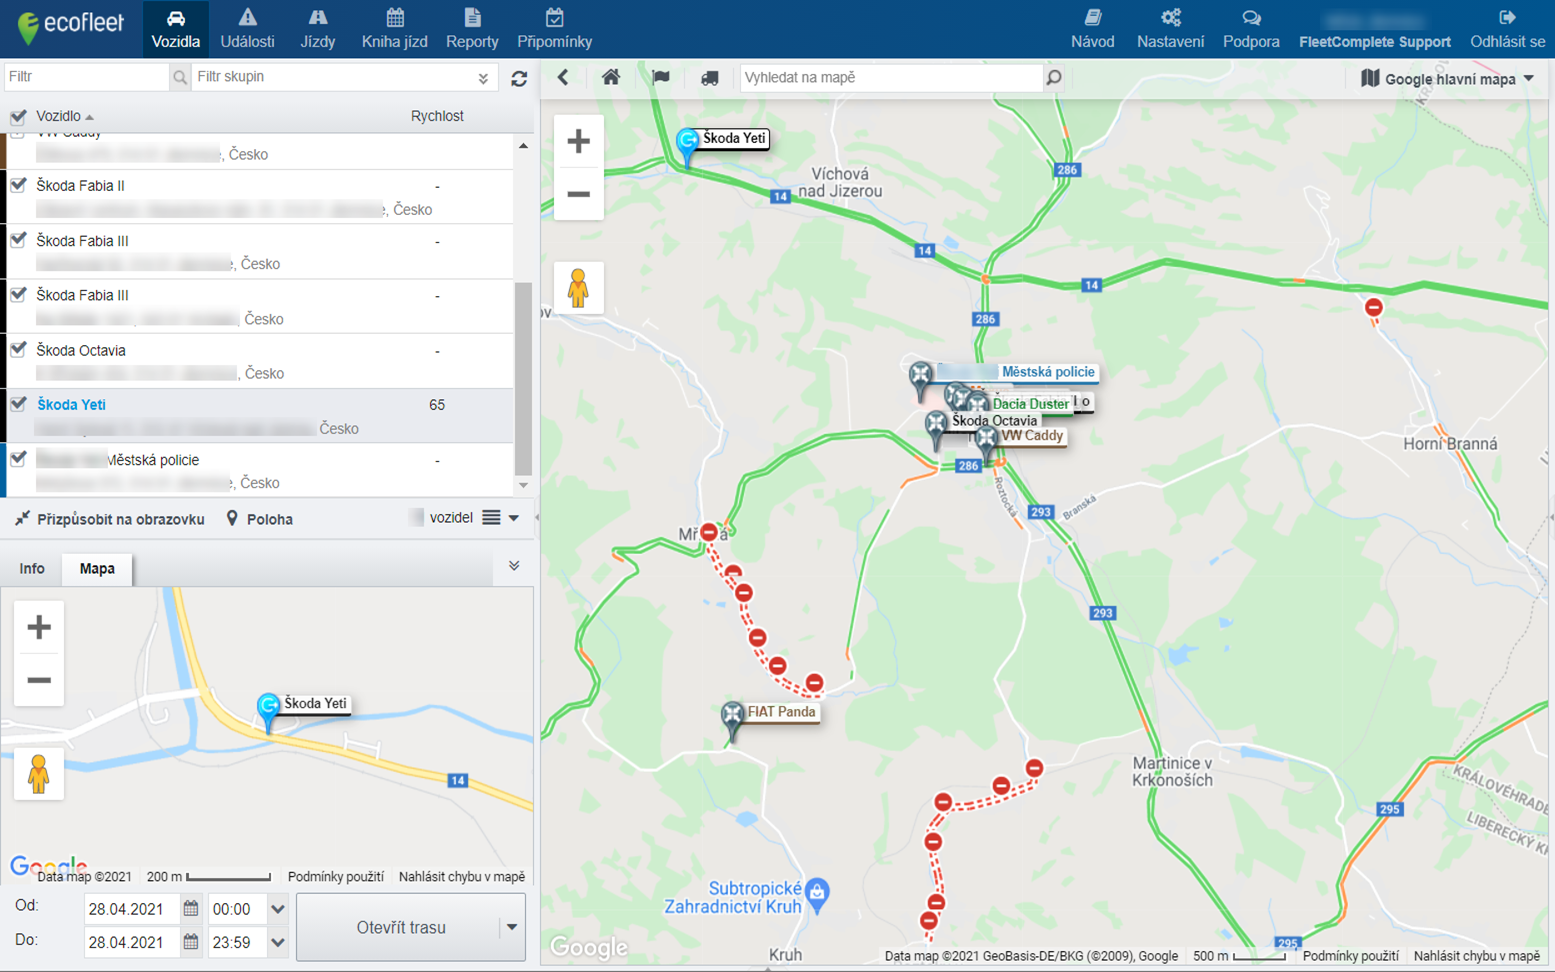1555x972 pixels.
Task: Uncheck the Škoda Fabia II checkbox
Action: 18,185
